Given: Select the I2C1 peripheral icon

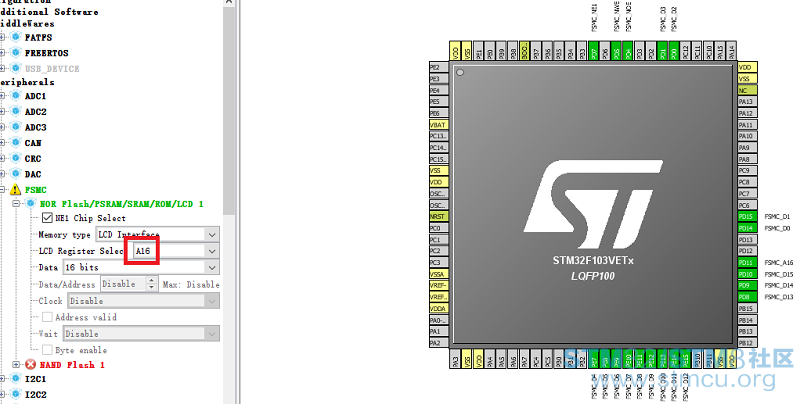Looking at the screenshot, I should click(x=16, y=379).
